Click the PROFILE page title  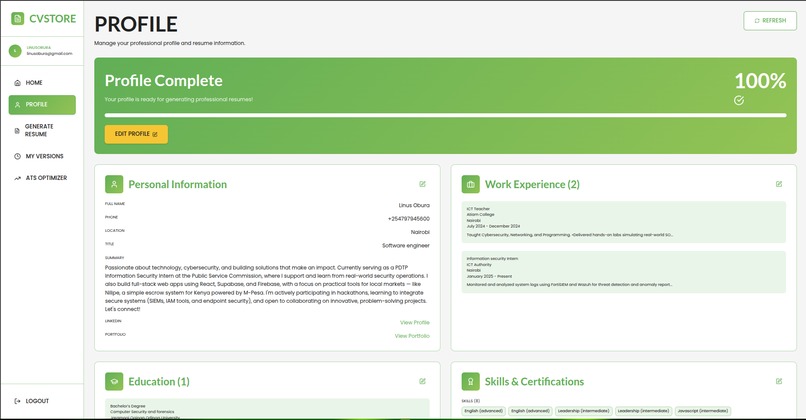(136, 24)
